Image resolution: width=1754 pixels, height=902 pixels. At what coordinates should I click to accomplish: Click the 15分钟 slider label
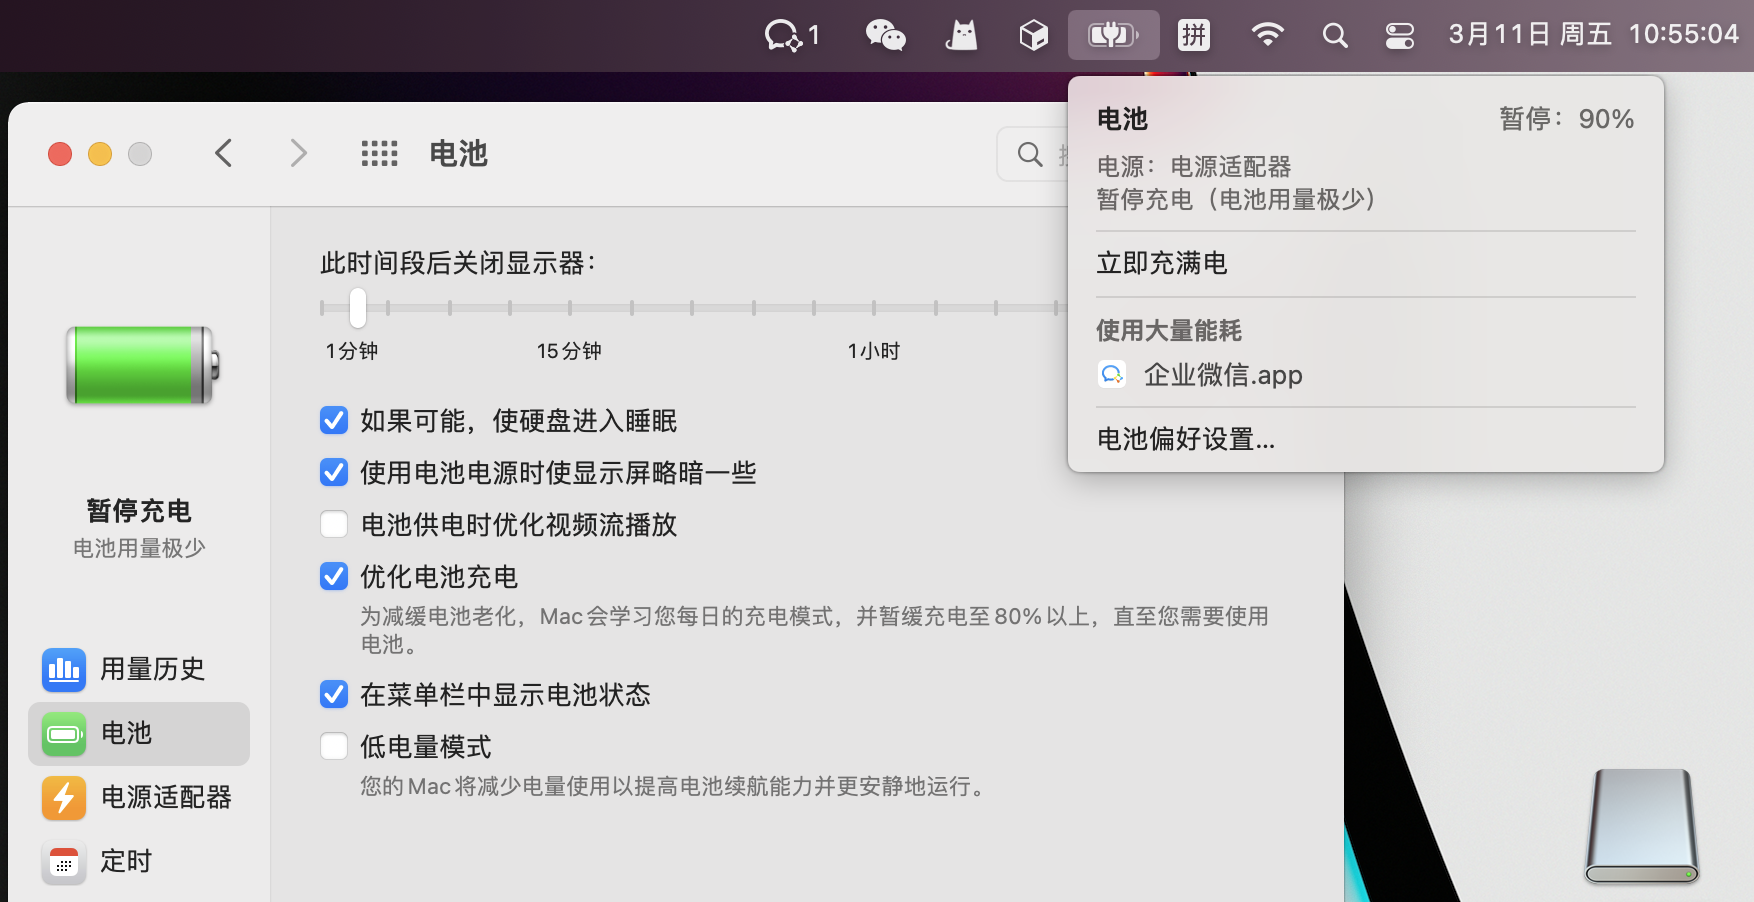click(x=569, y=351)
